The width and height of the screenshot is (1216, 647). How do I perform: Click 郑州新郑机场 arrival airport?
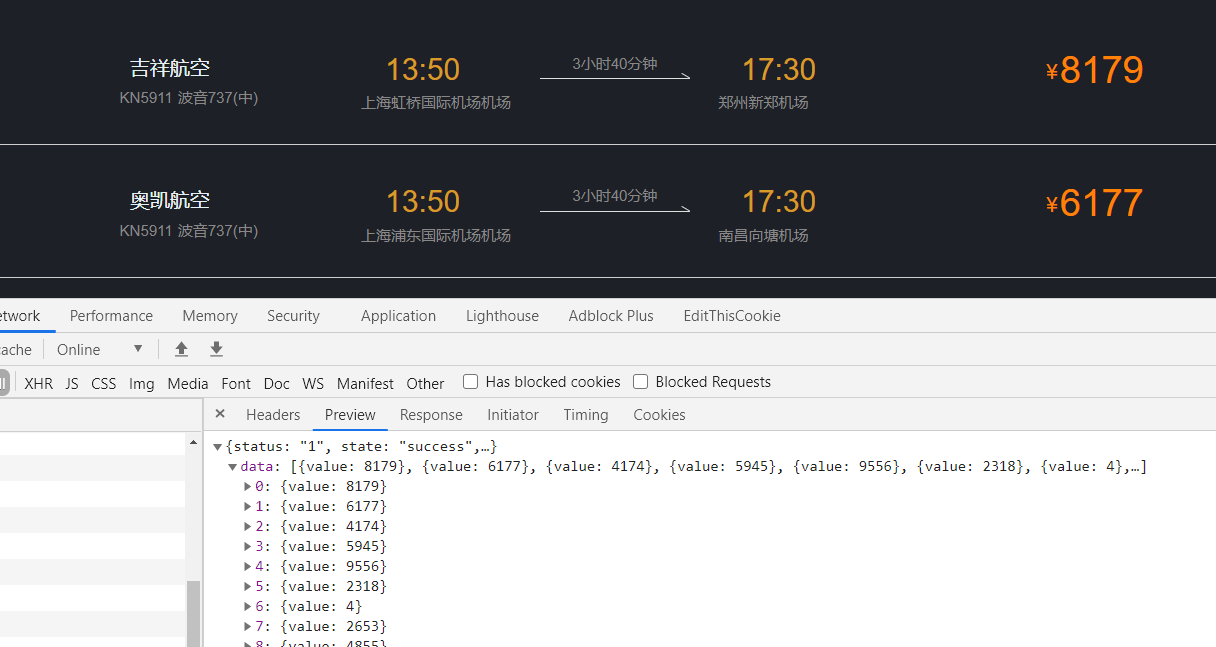point(763,102)
